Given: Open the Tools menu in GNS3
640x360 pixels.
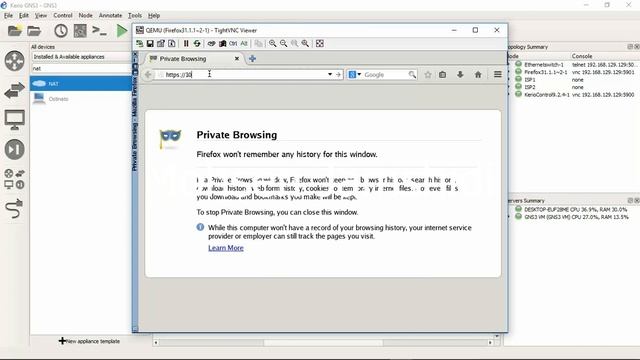Looking at the screenshot, I should 135,16.
